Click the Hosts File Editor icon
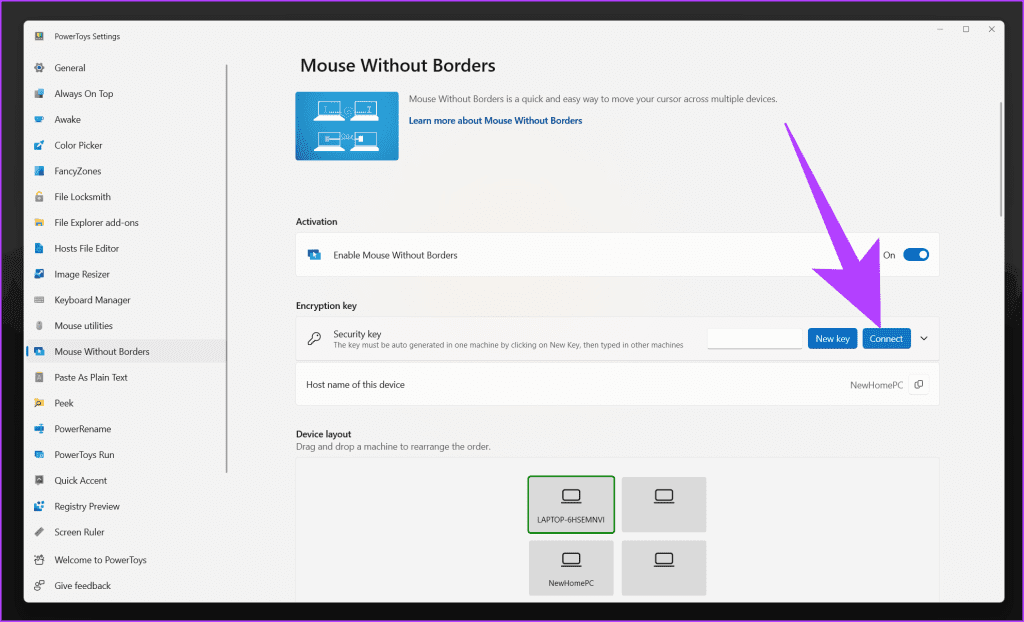 39,248
